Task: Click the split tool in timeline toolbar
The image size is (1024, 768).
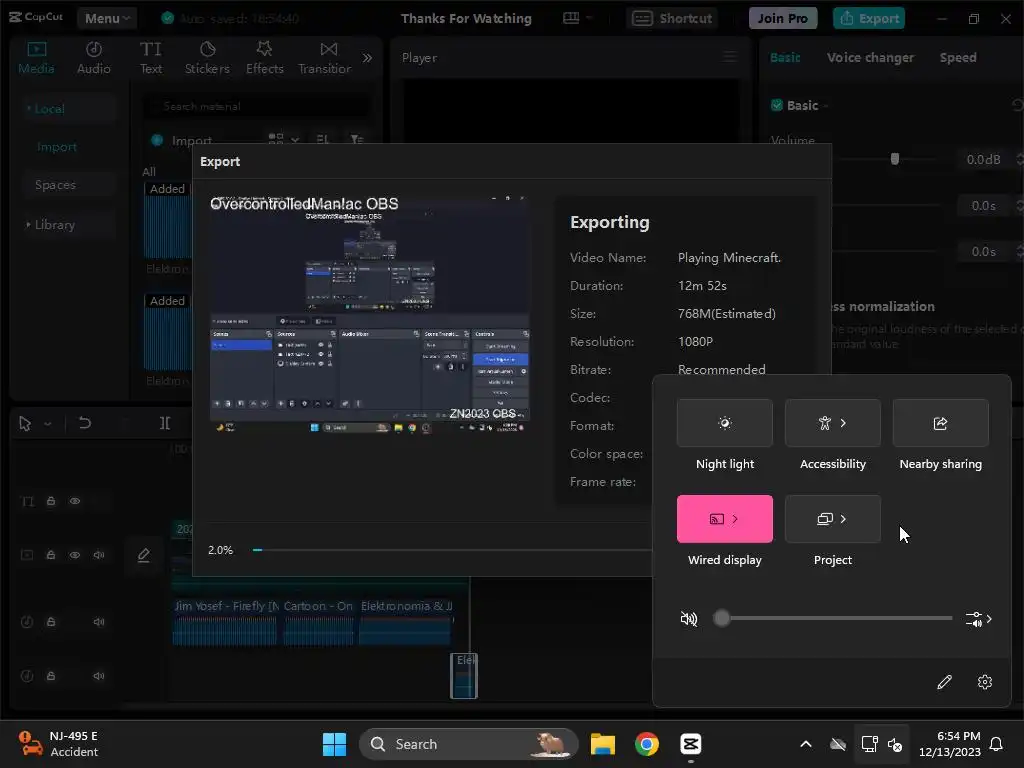Action: tap(165, 423)
